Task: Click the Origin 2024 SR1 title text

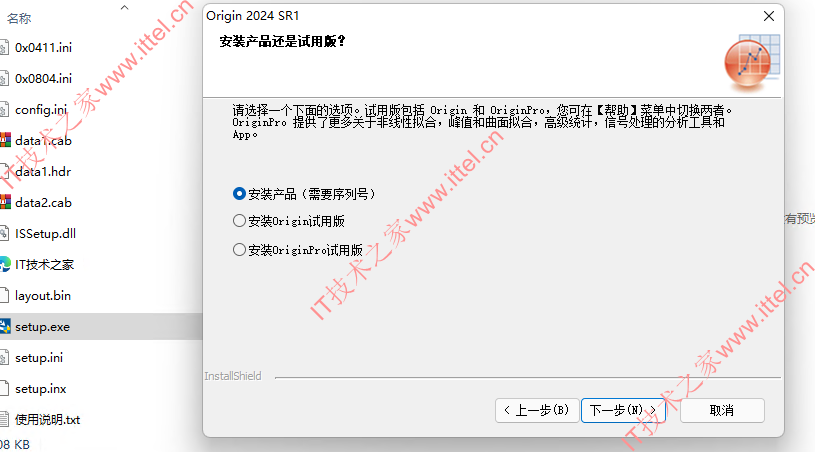Action: pyautogui.click(x=253, y=16)
